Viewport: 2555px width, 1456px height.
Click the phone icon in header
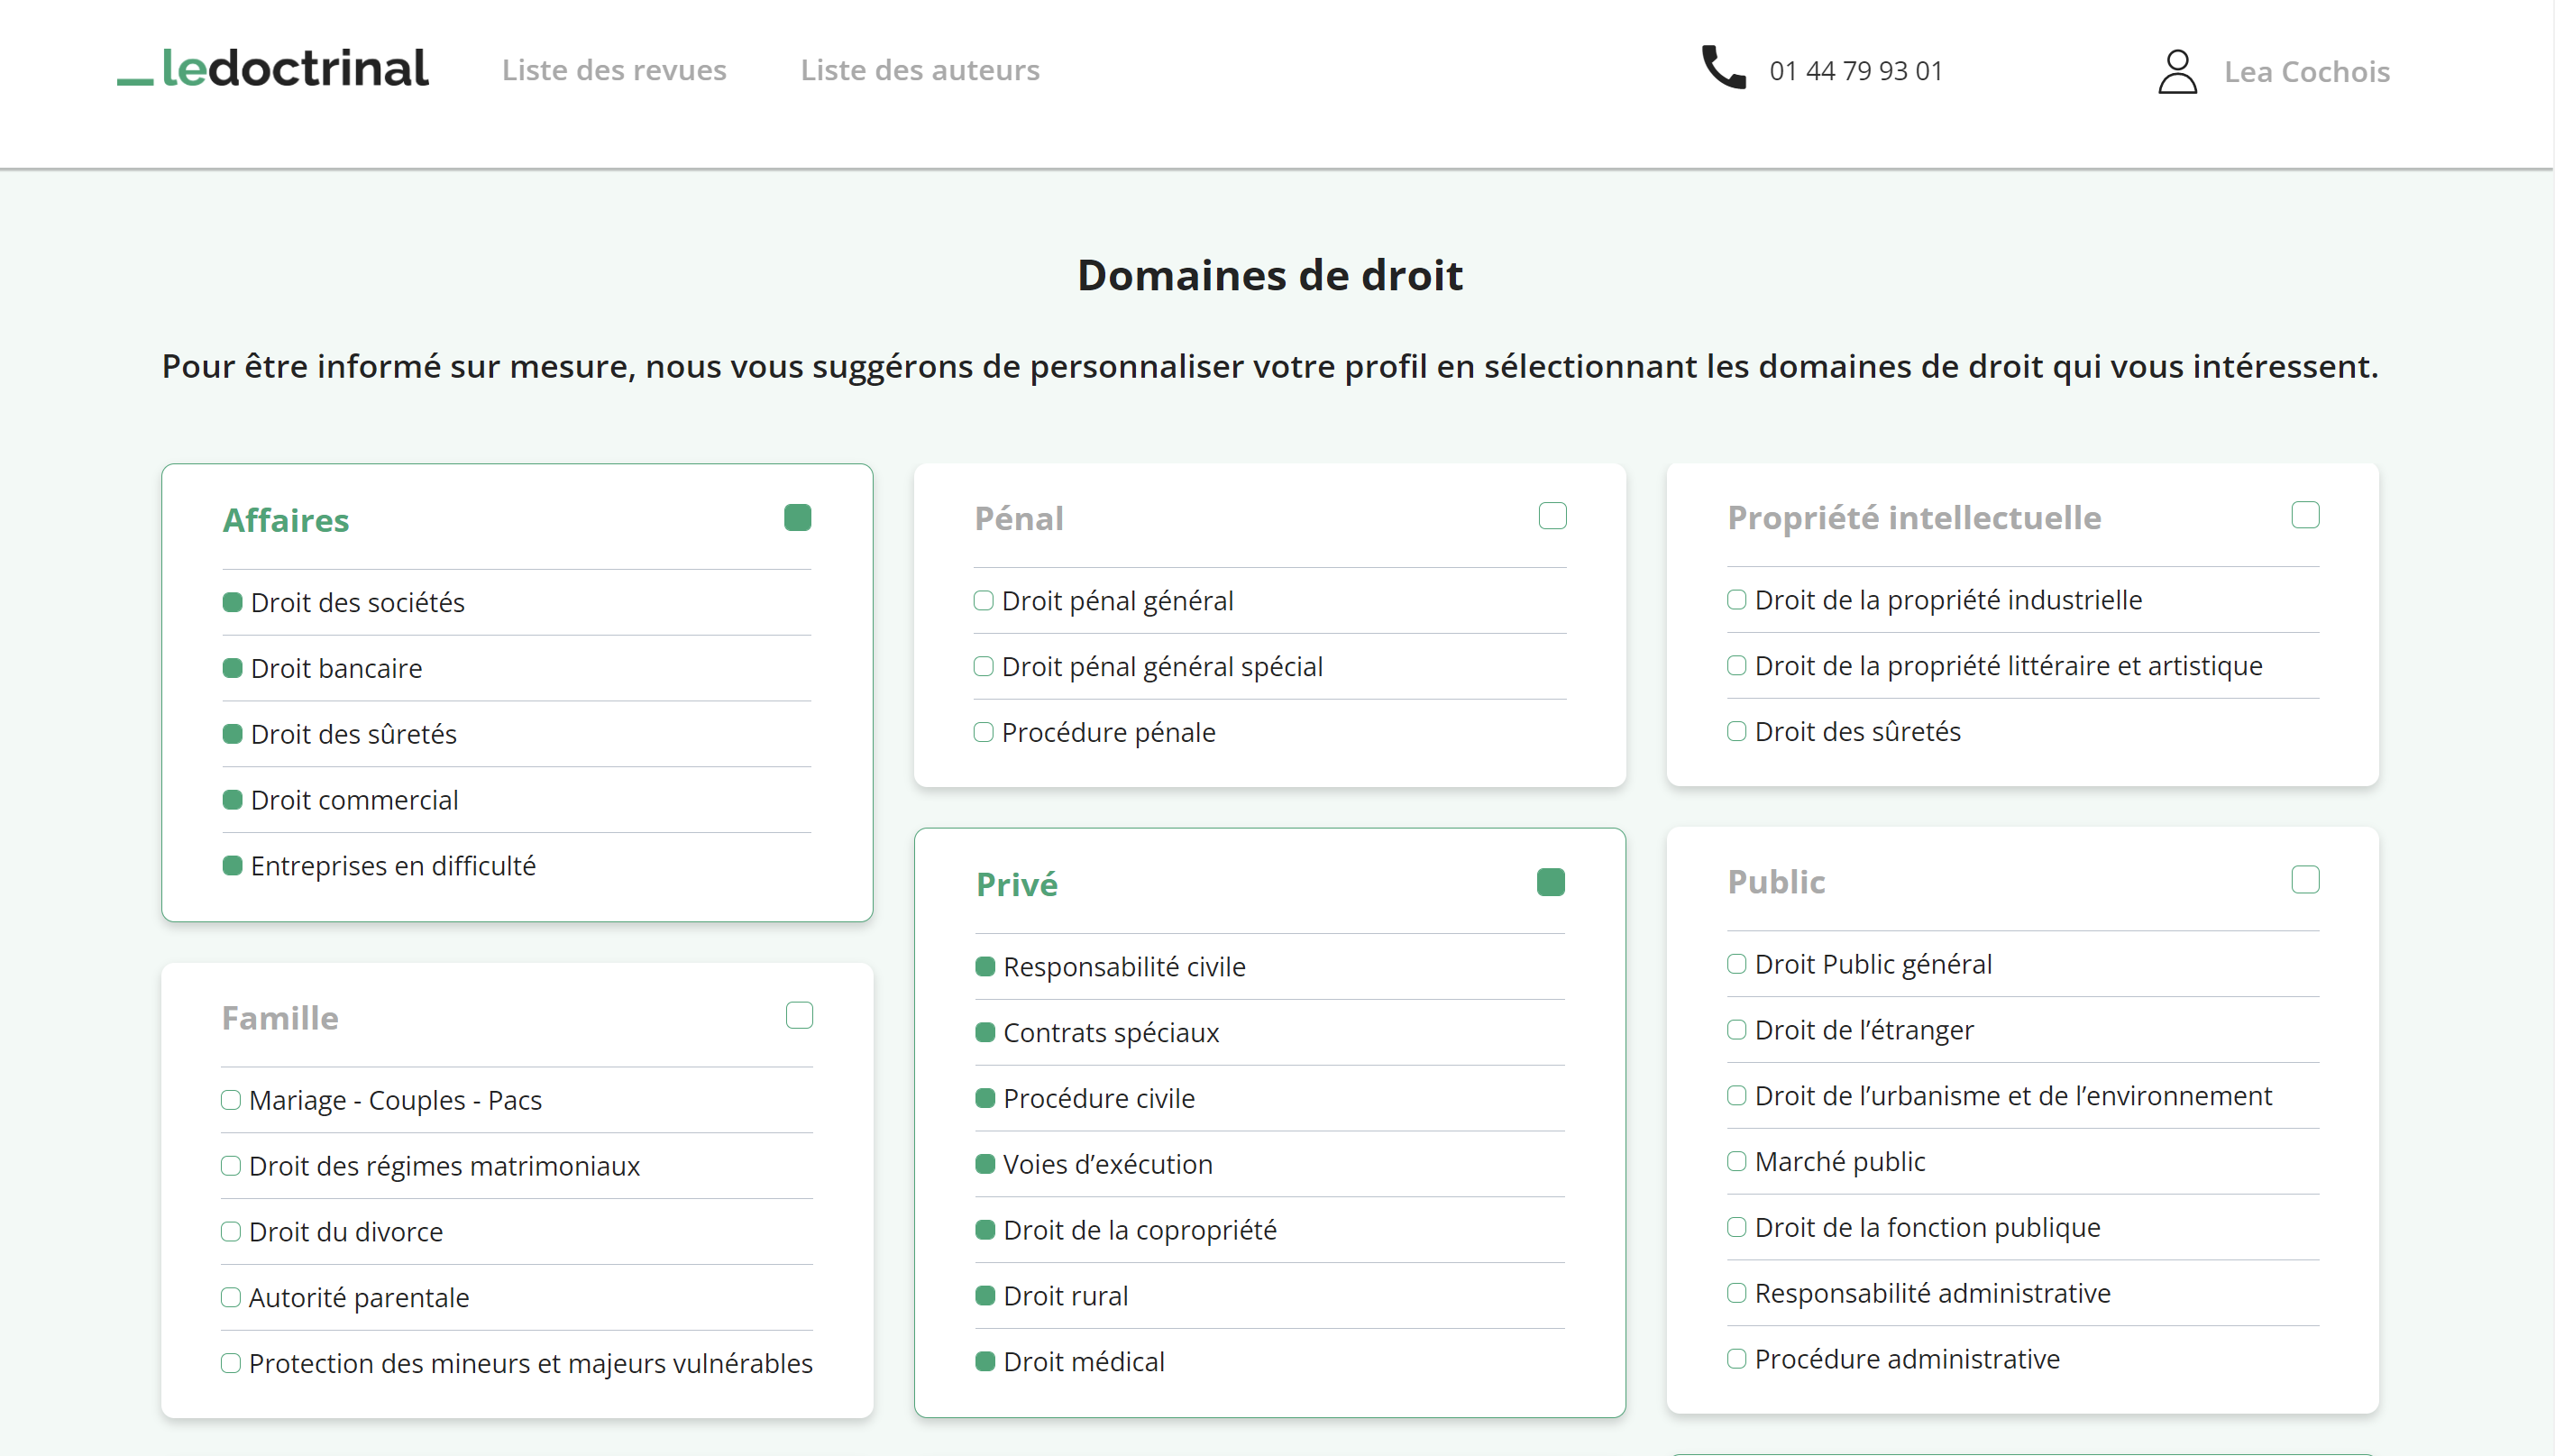coord(1723,68)
